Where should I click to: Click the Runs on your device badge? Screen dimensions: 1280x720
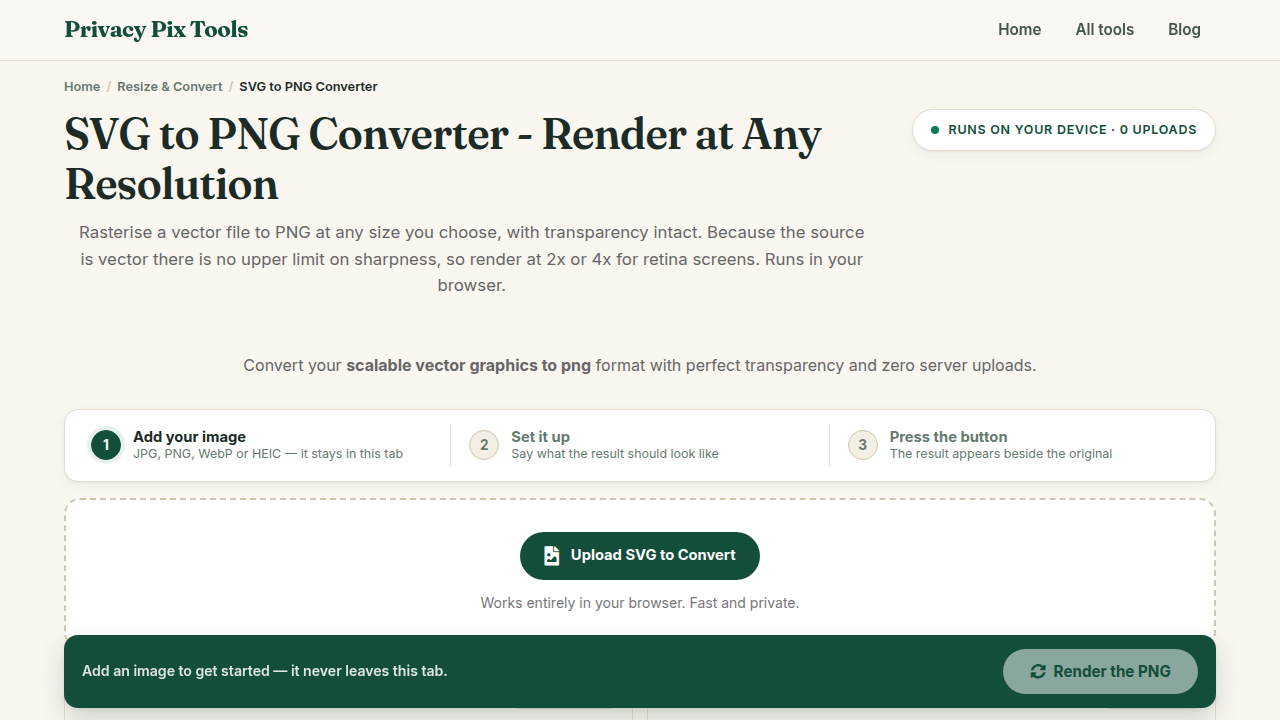[1063, 130]
